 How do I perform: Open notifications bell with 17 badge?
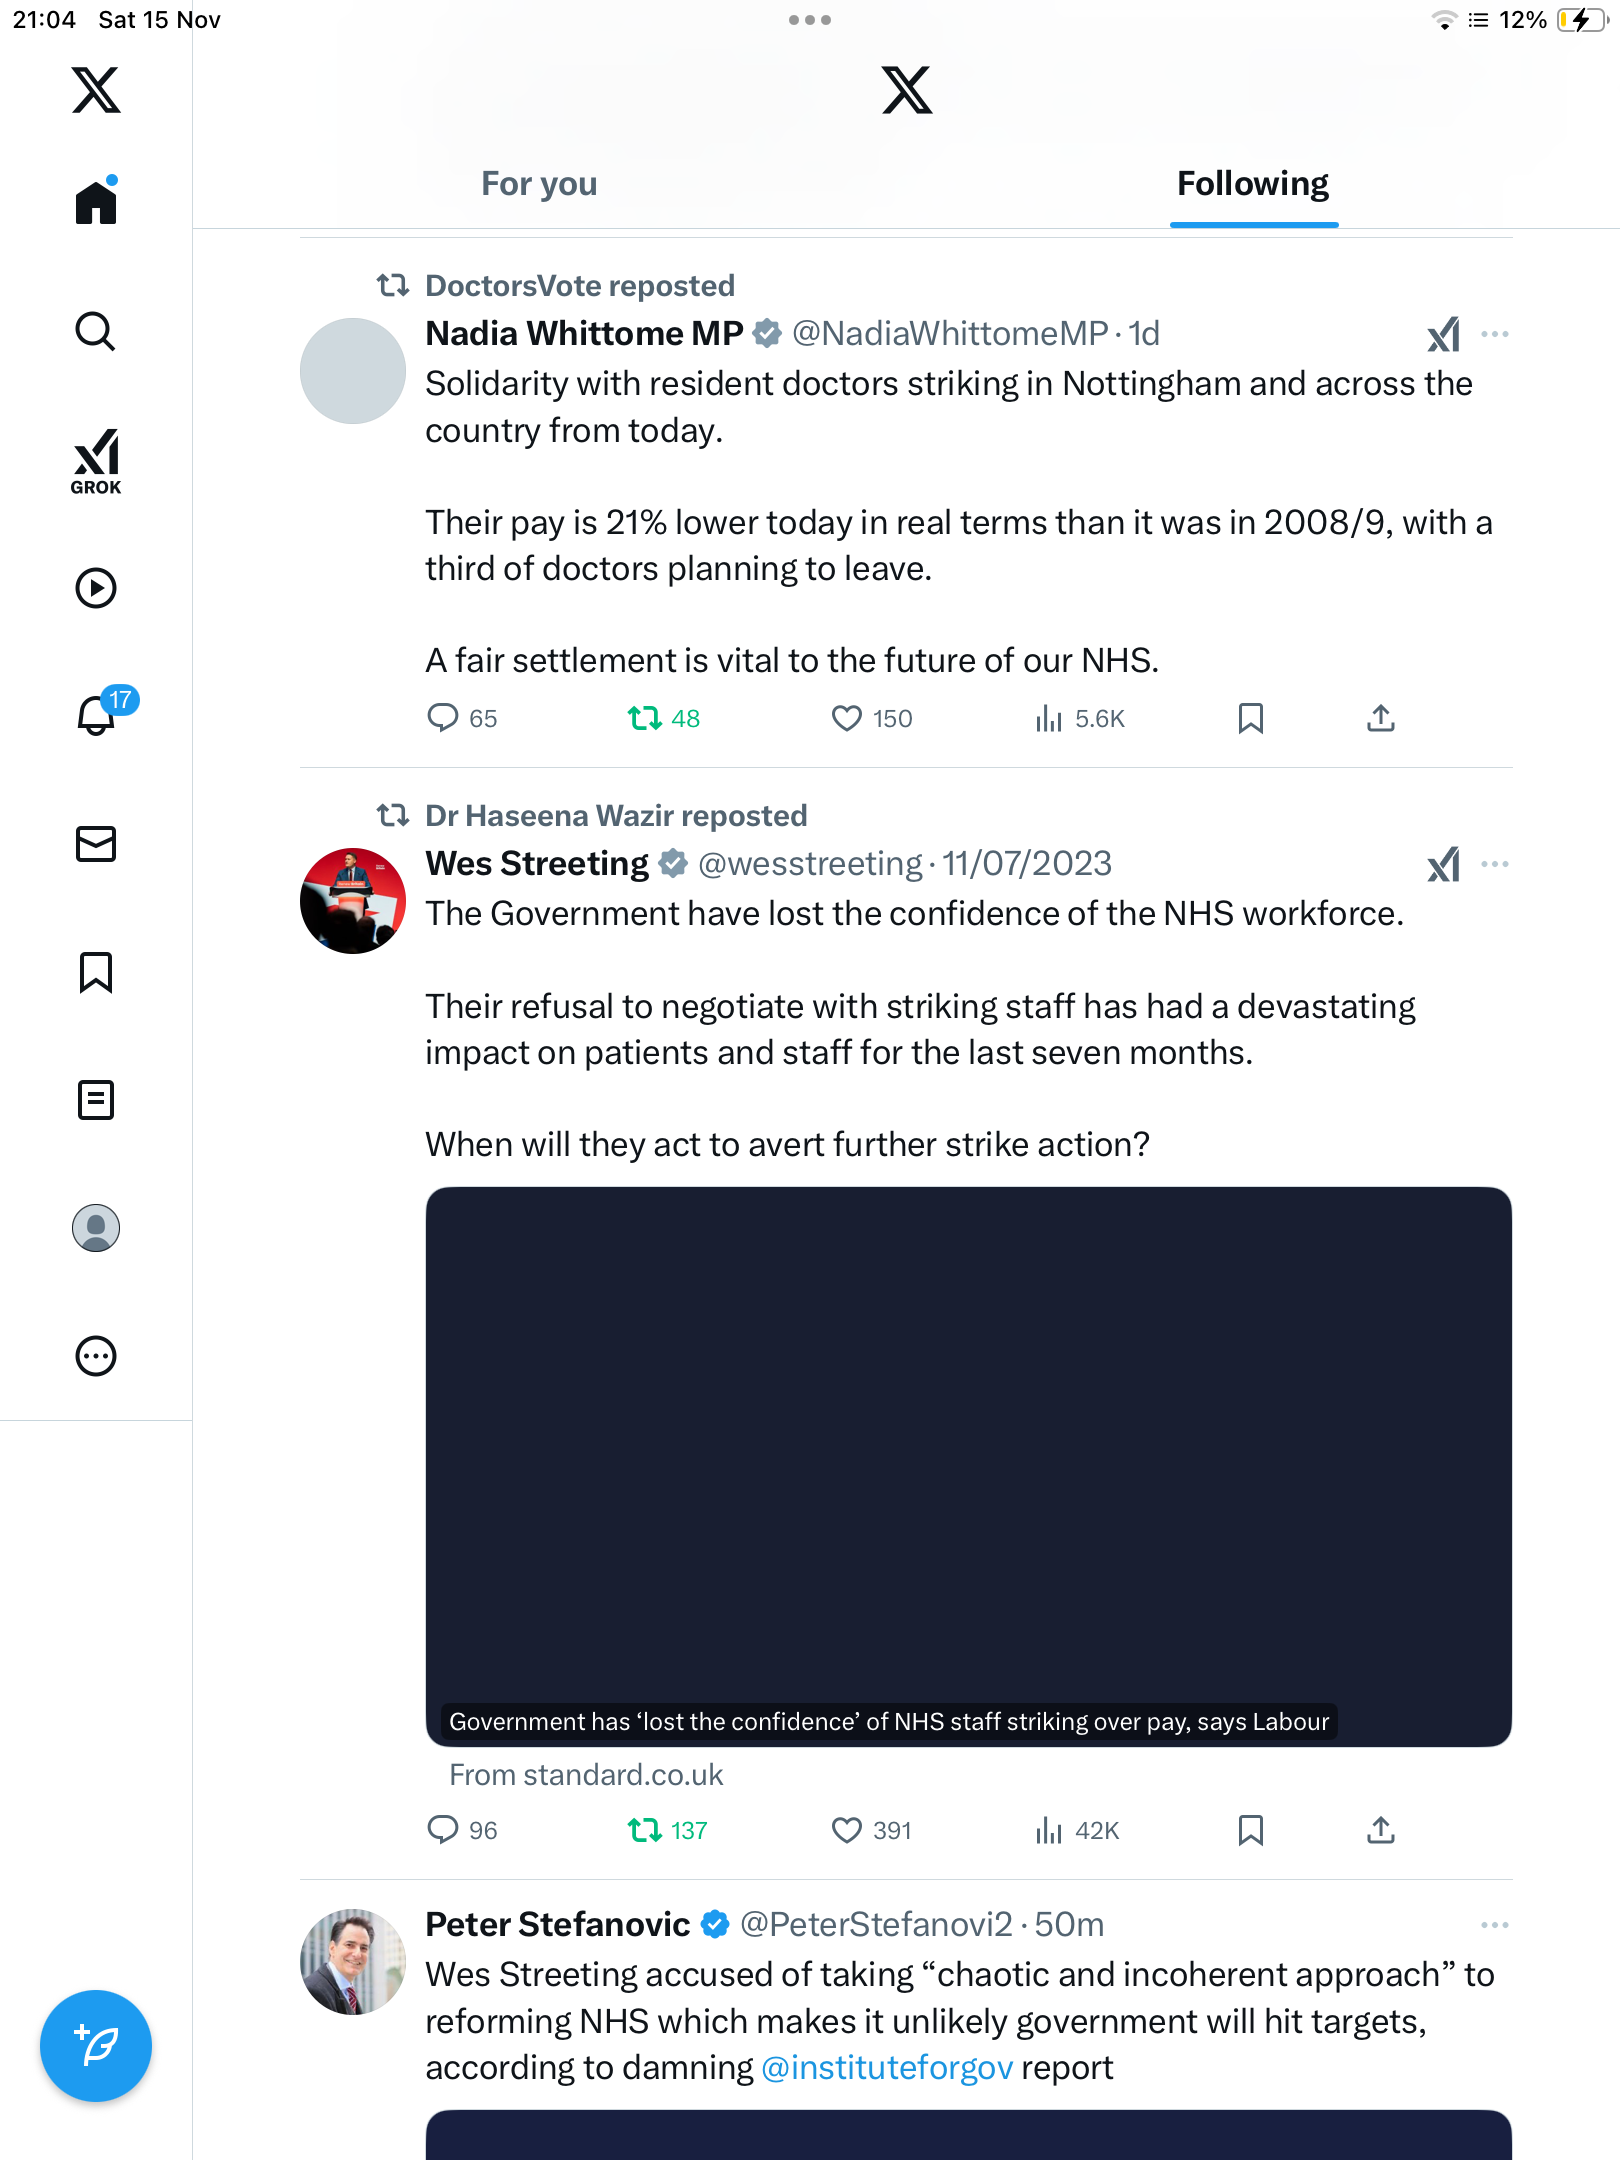point(97,715)
